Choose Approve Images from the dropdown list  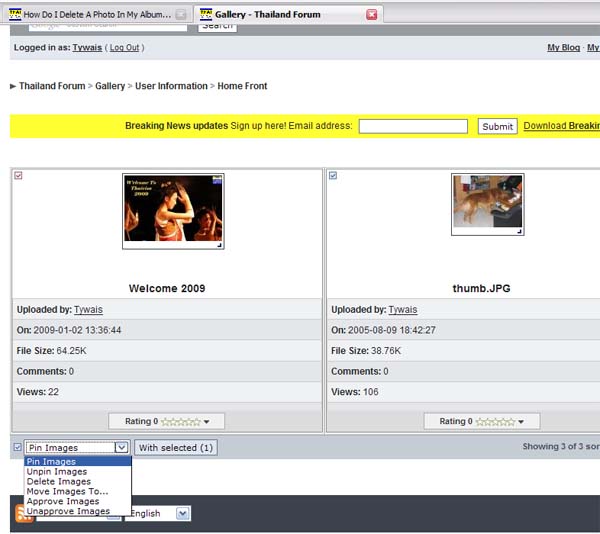[78, 501]
